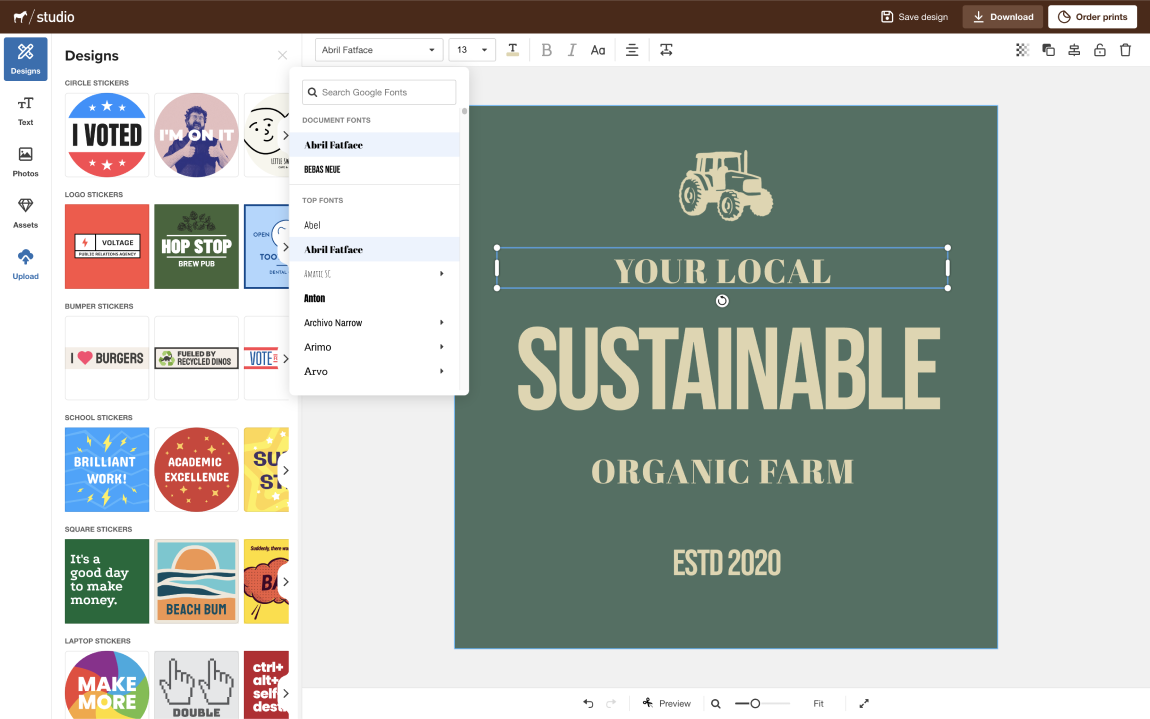Enter fullscreen with the expand arrows icon
Screen dimensions: 1150x719
pos(864,704)
